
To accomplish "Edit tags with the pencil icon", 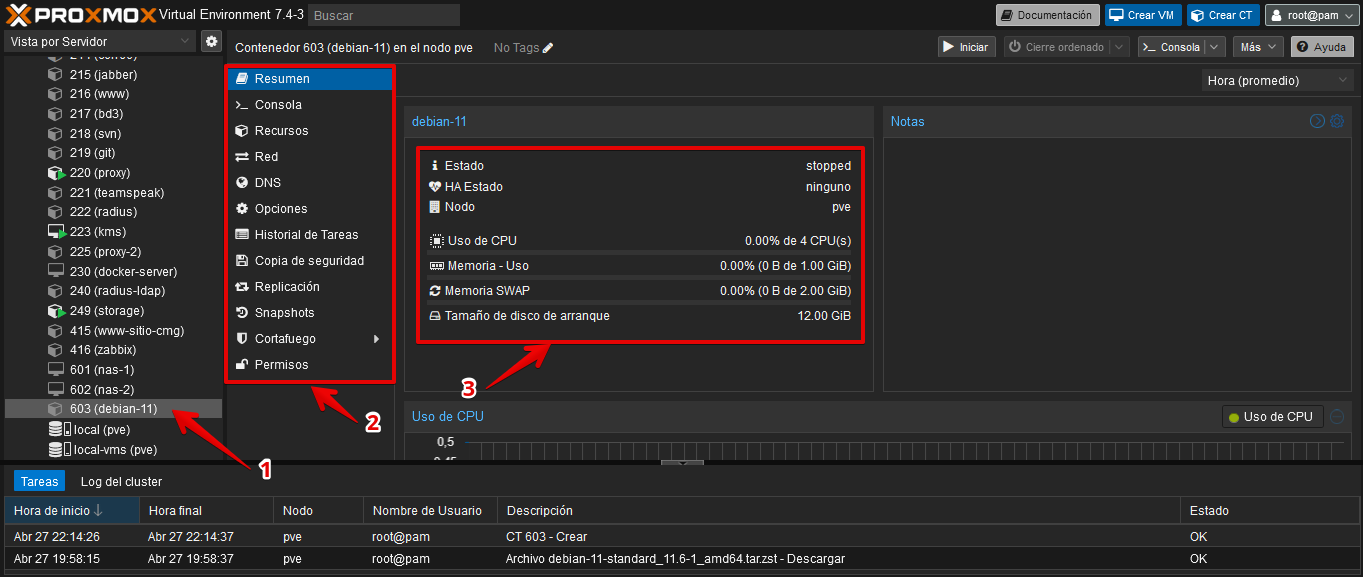I will click(x=548, y=48).
